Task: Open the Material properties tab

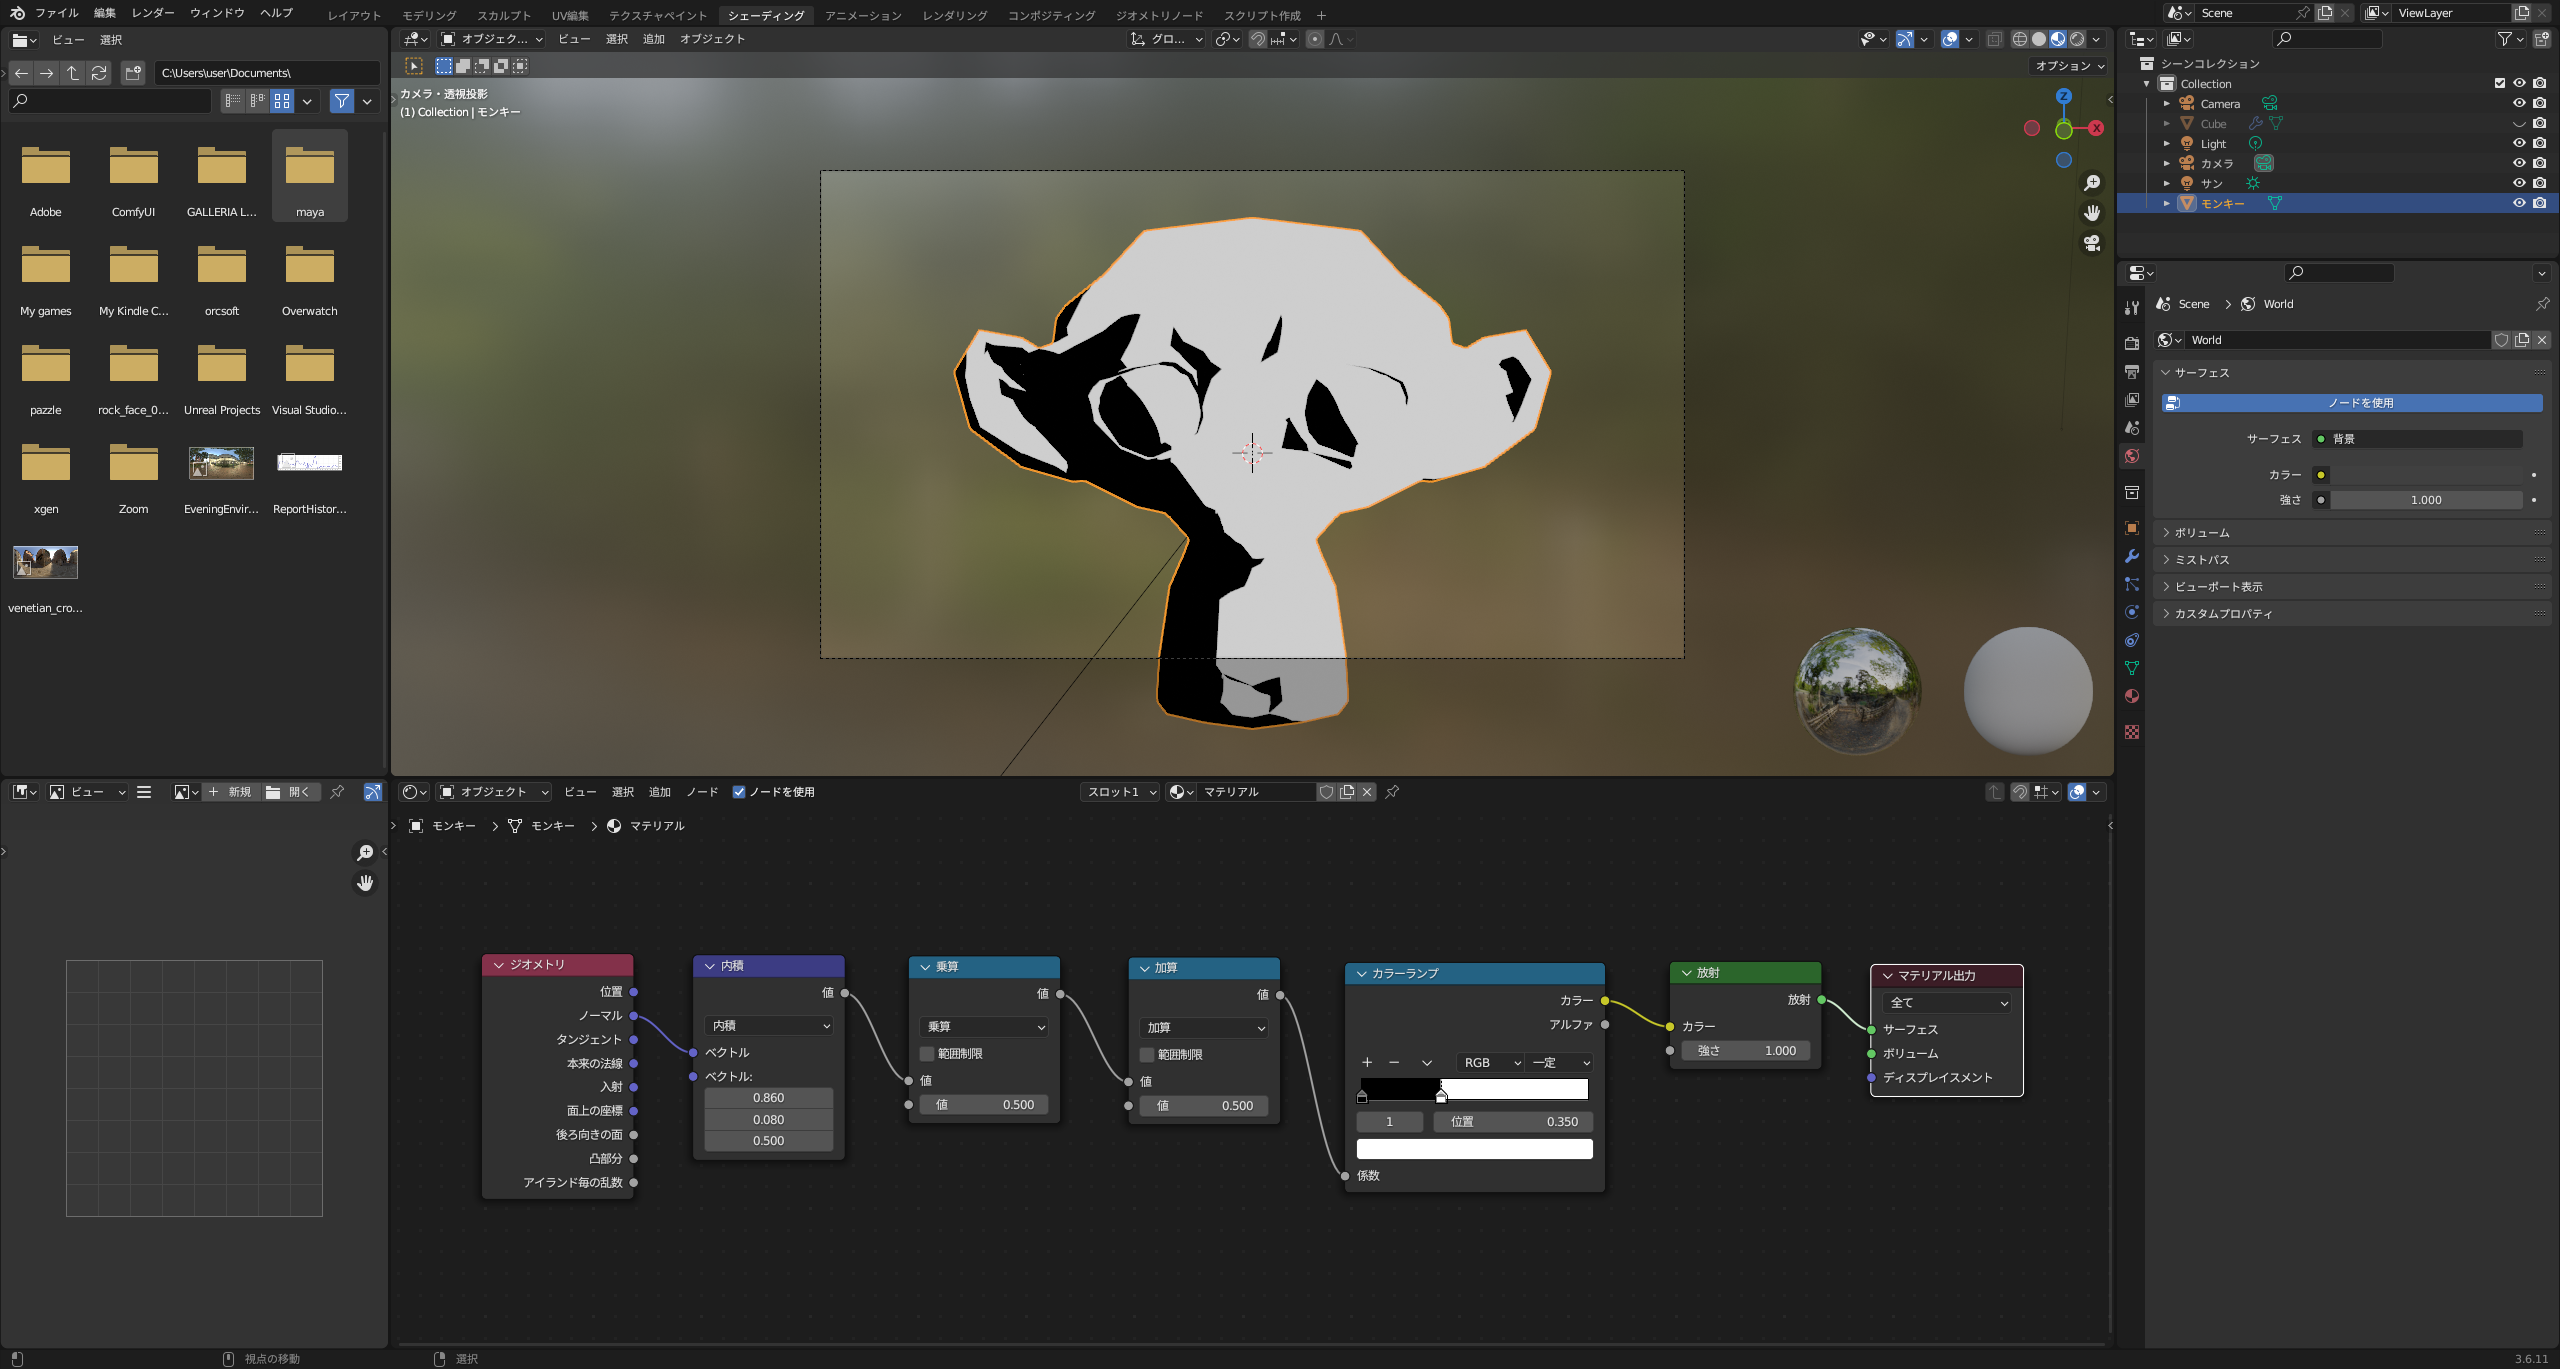Action: pos(2132,696)
